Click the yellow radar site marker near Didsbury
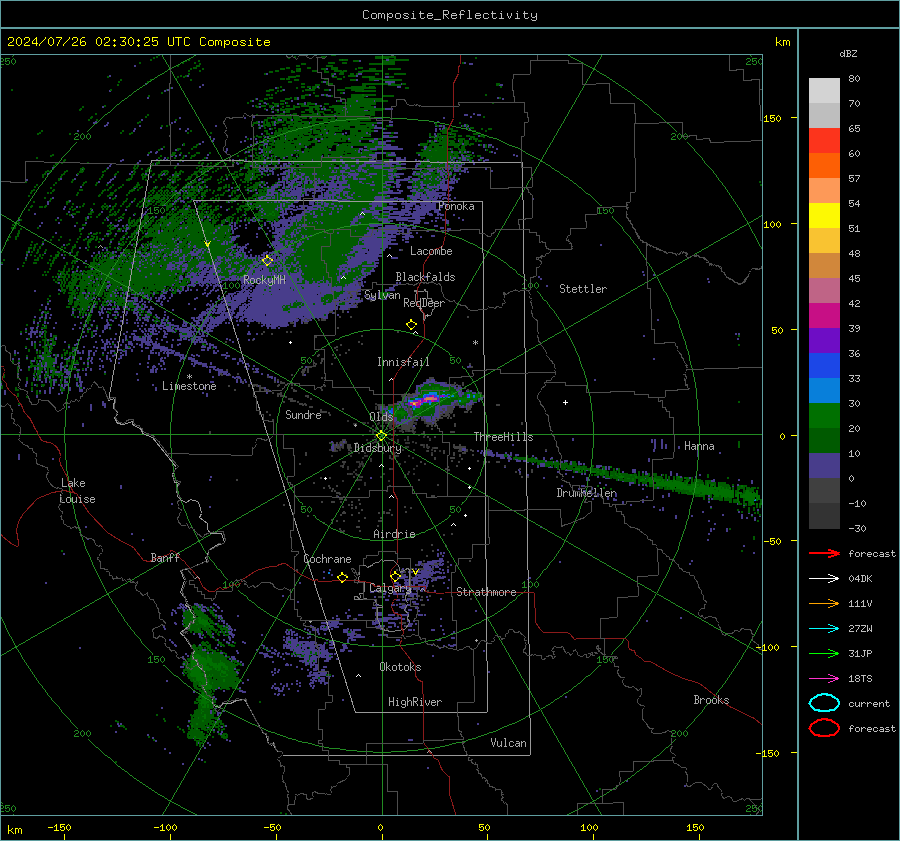This screenshot has height=841, width=900. 381,436
